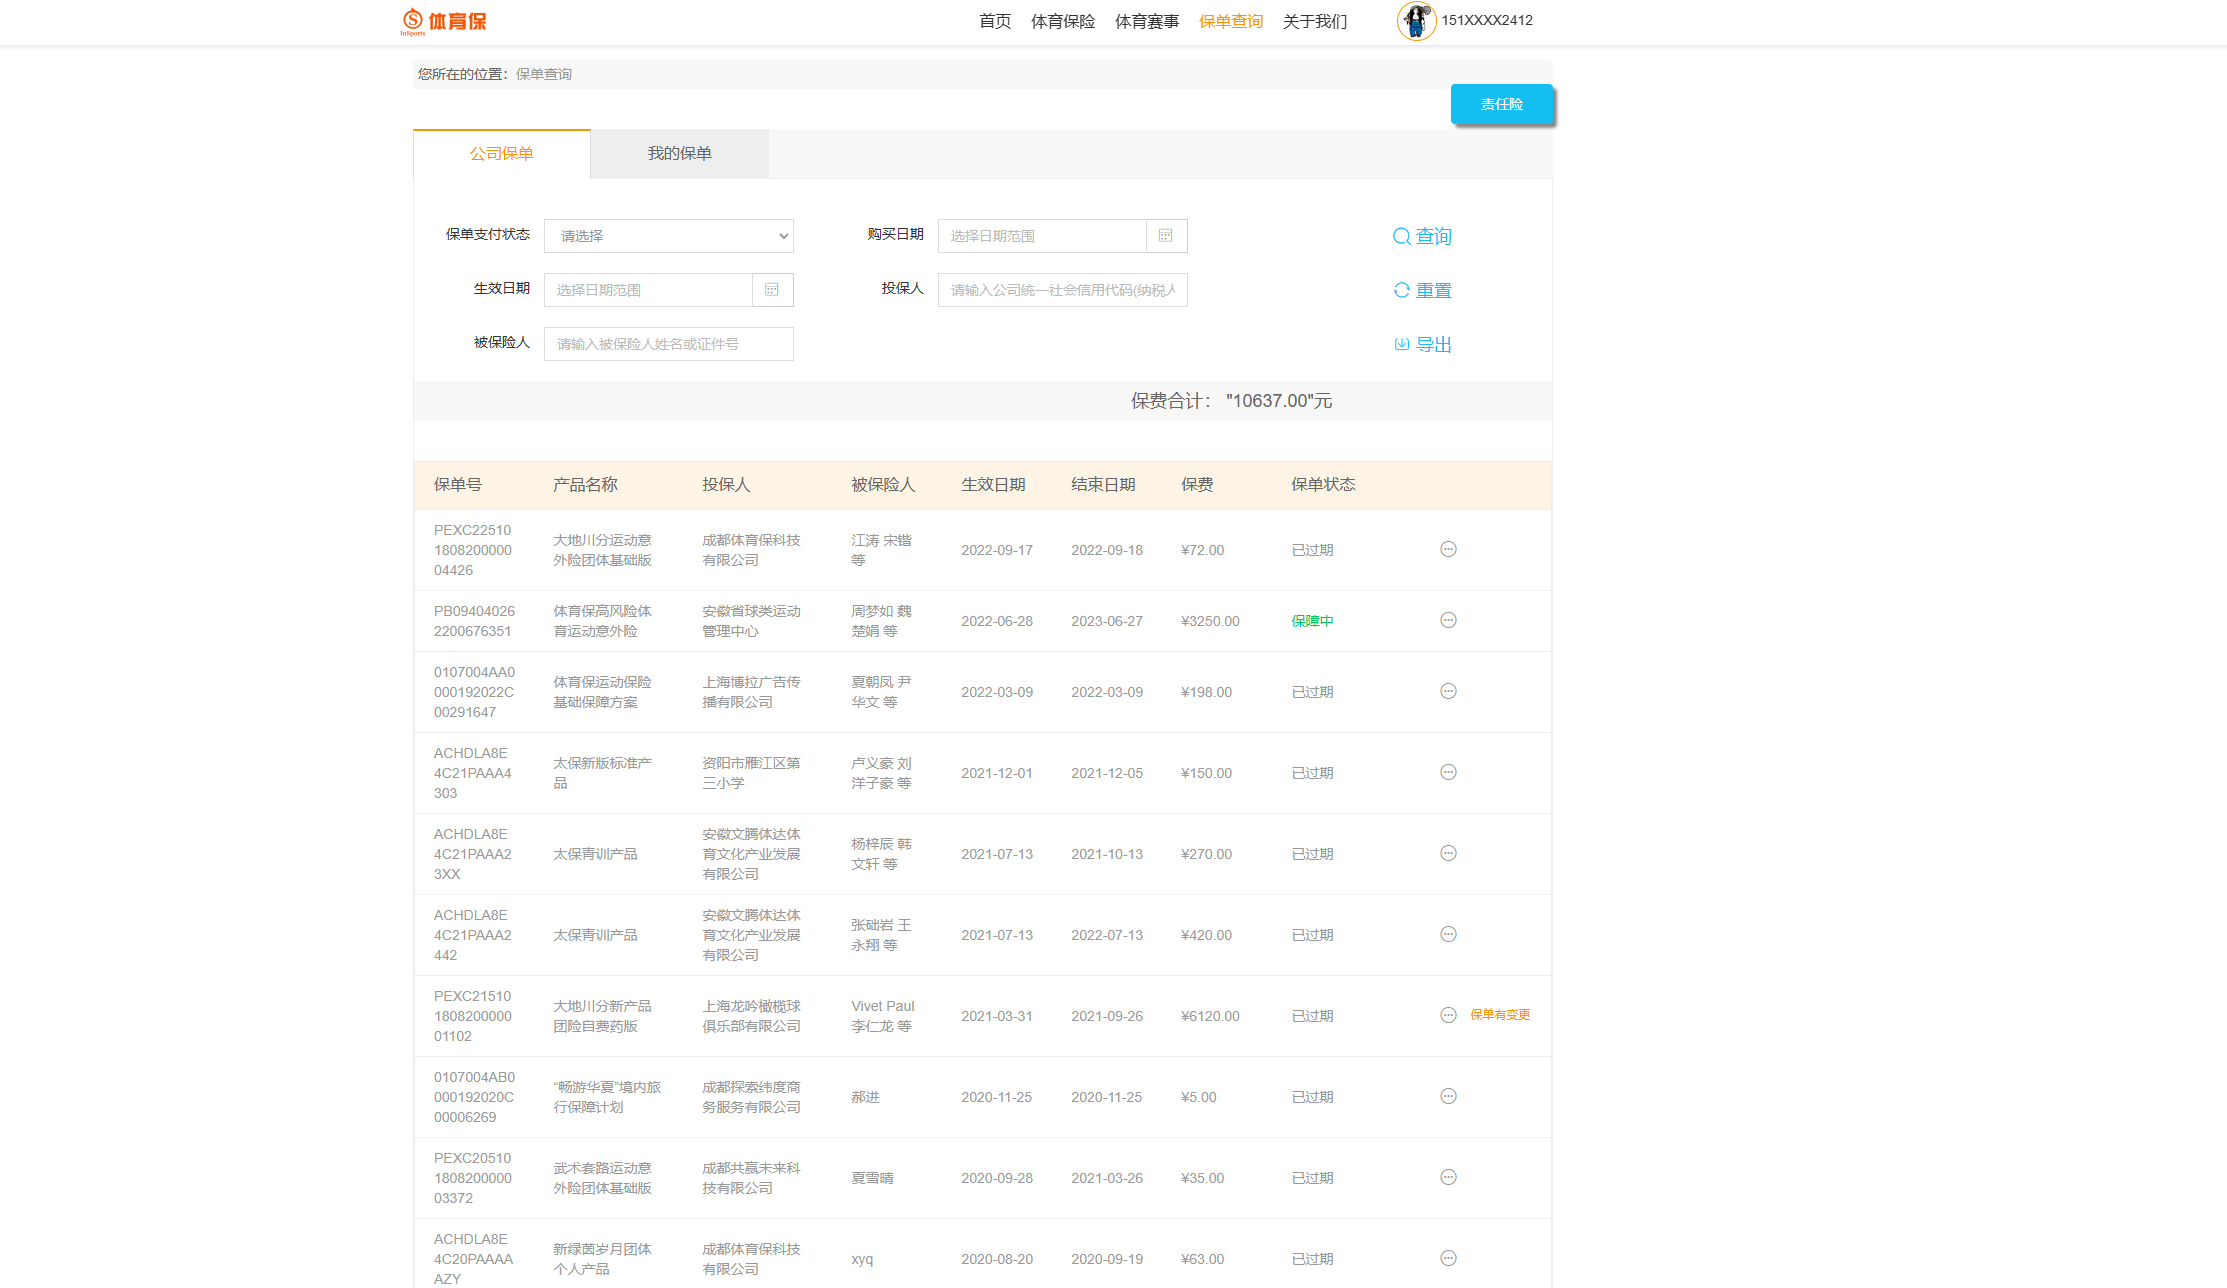Screen dimensions: 2227x1288
Task: Open the 关于我们 page
Action: coord(1314,21)
